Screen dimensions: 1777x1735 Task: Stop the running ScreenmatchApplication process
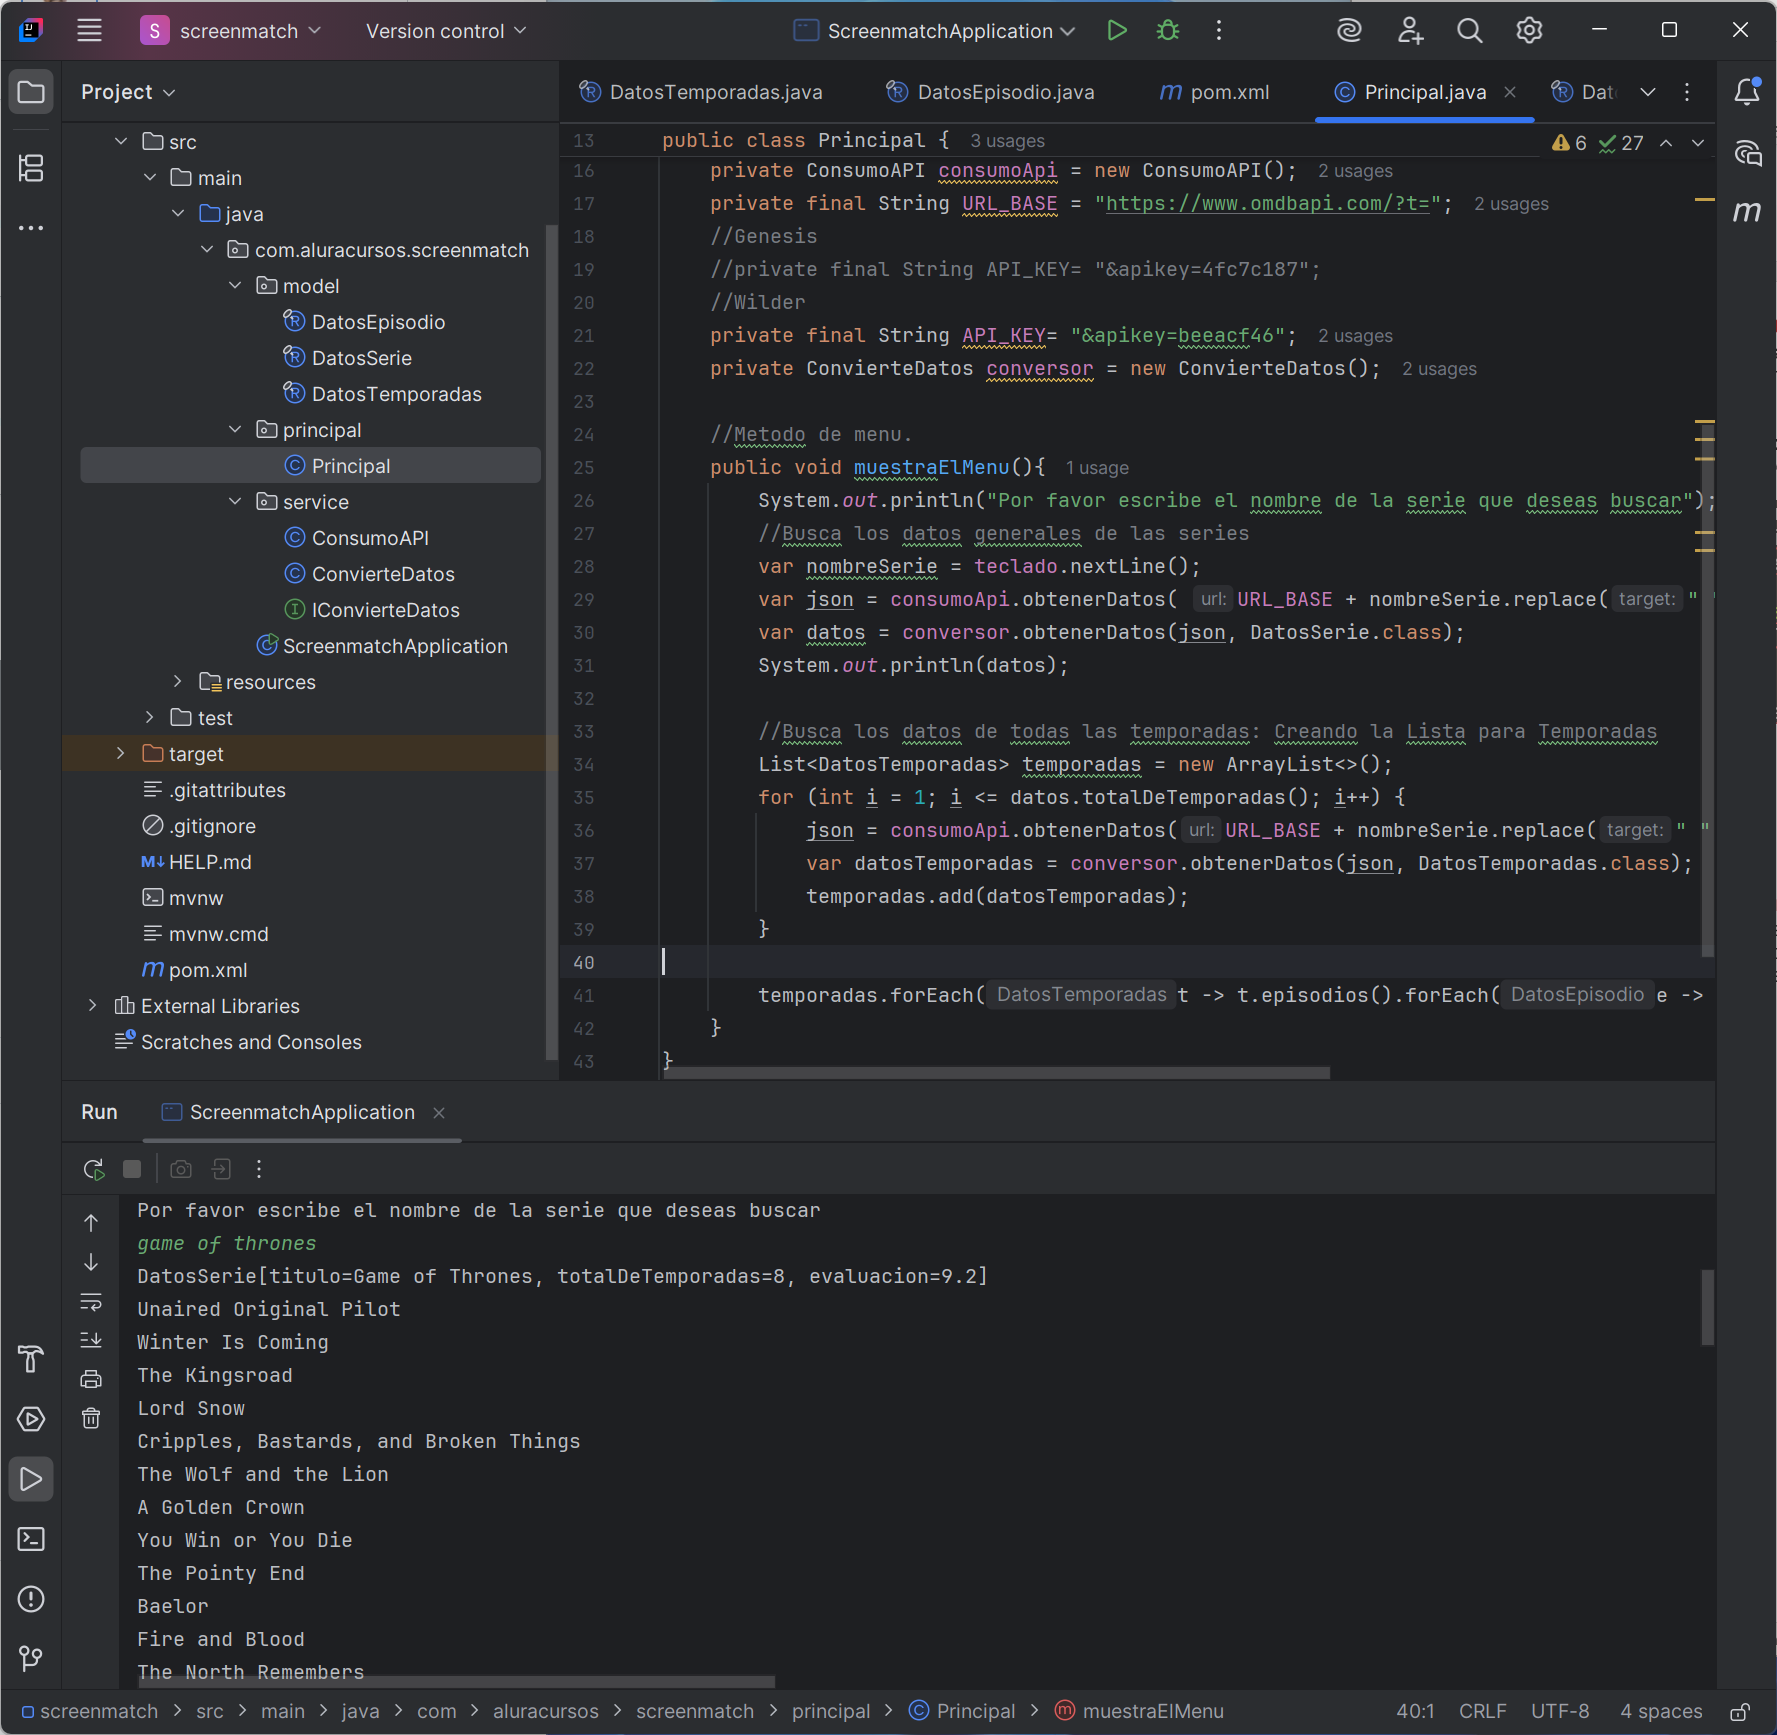[132, 1169]
